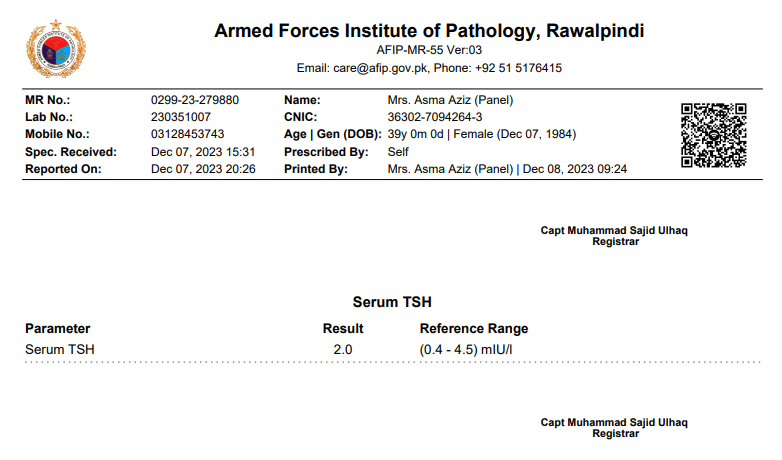Click the Reference Range column header
Image resolution: width=782 pixels, height=460 pixels.
tap(474, 328)
